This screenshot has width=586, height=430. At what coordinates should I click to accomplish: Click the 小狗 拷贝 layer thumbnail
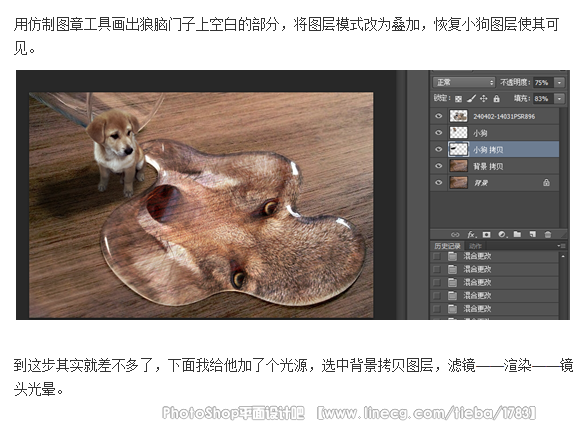click(x=458, y=149)
